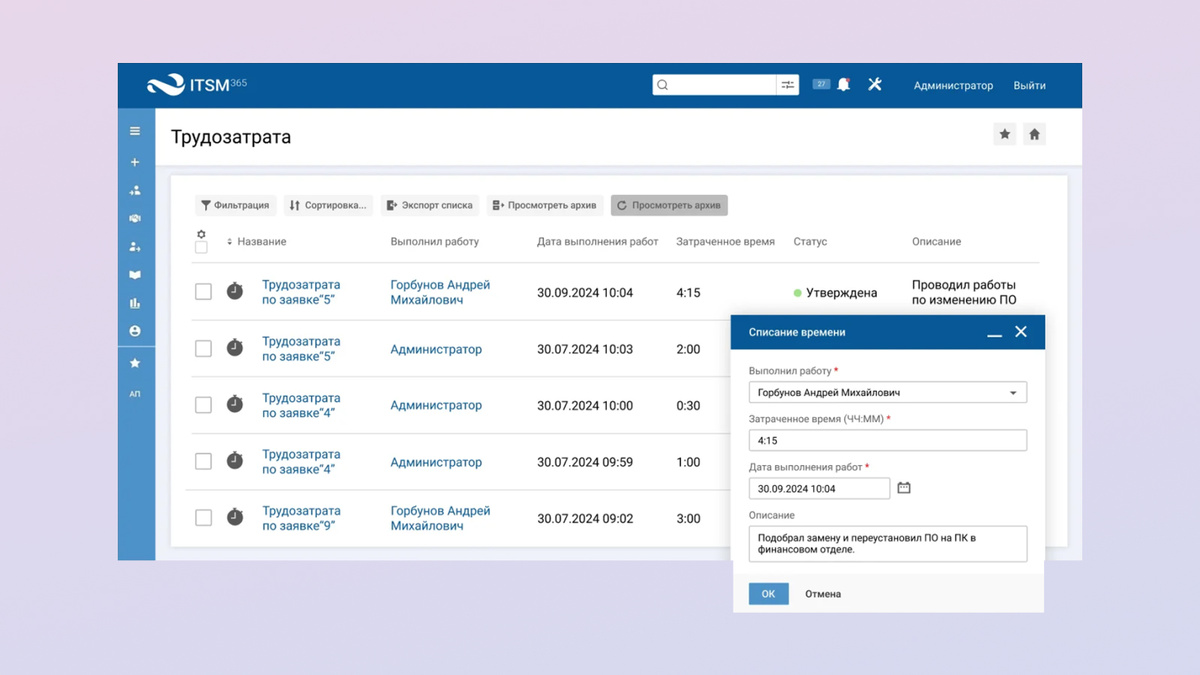This screenshot has width=1200, height=675.
Task: Open the Сортировка... toolbar button
Action: pos(328,205)
